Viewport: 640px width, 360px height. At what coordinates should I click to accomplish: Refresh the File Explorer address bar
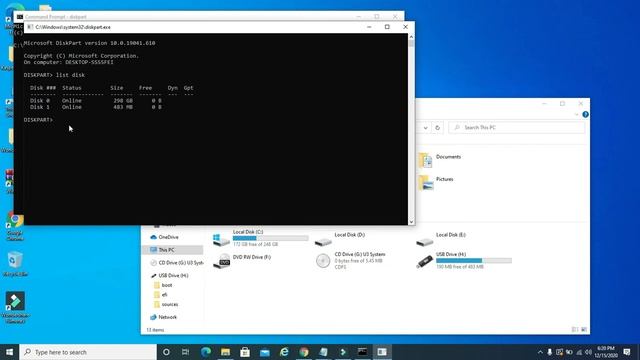(x=437, y=127)
